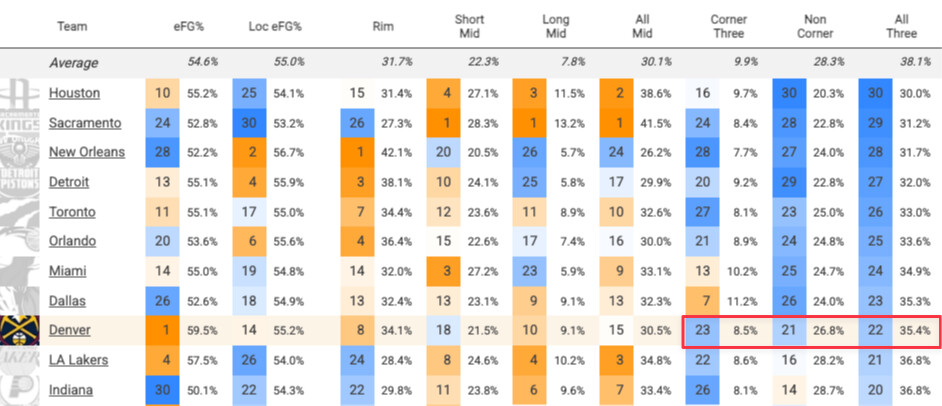Open the Houston team link
The width and height of the screenshot is (942, 406).
click(74, 93)
